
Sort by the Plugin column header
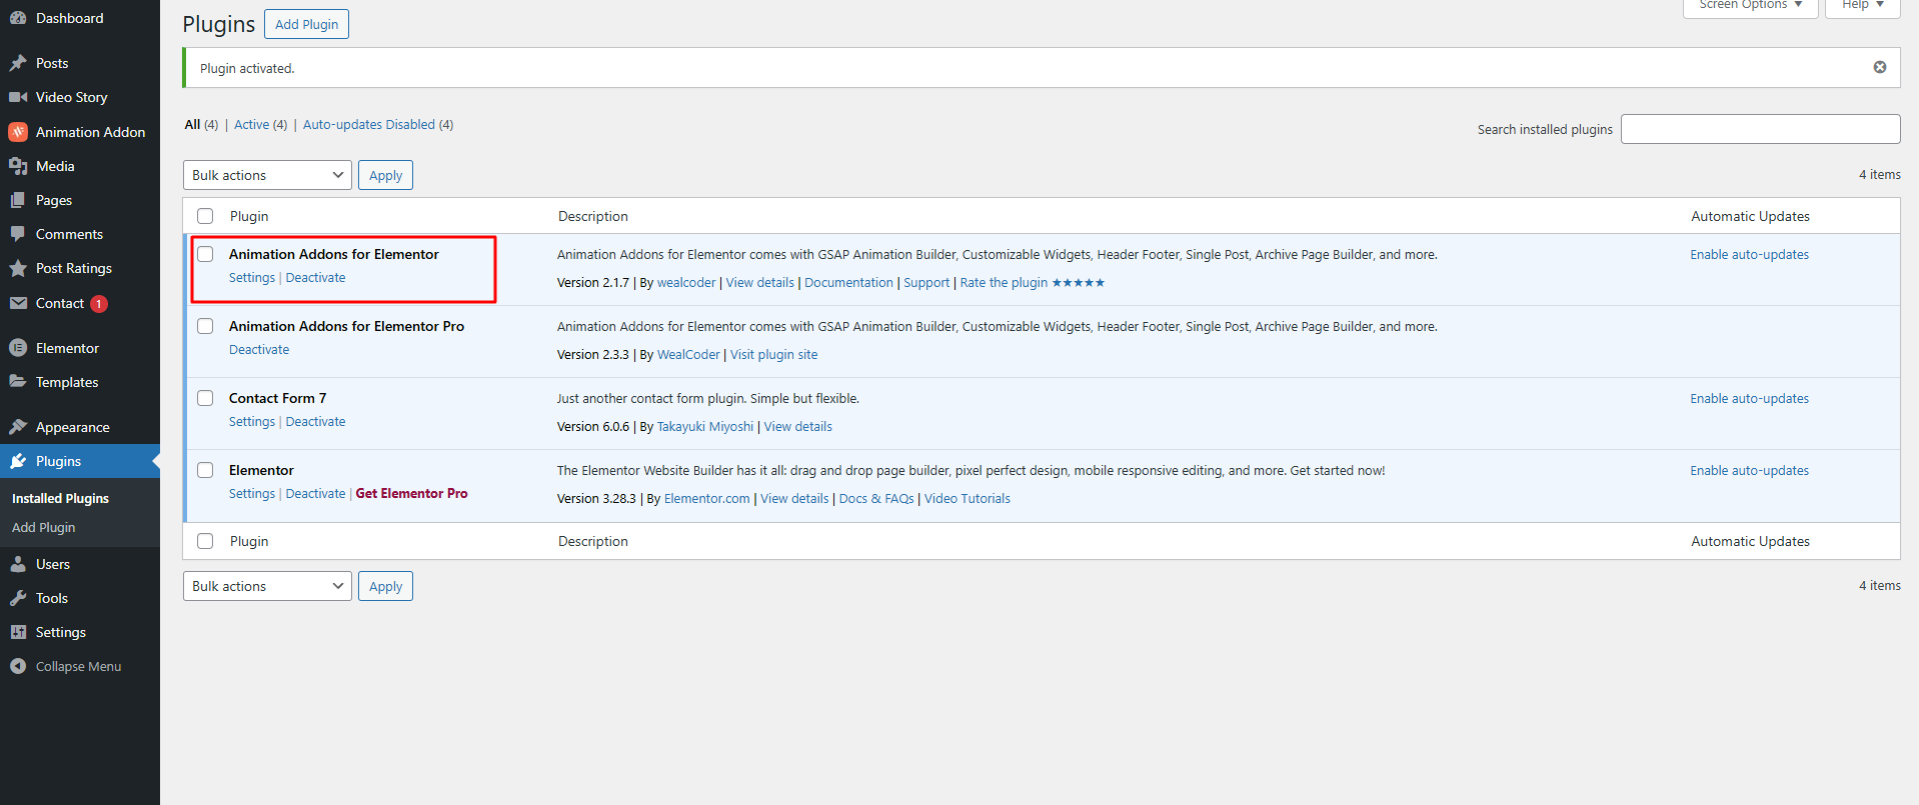coord(249,216)
